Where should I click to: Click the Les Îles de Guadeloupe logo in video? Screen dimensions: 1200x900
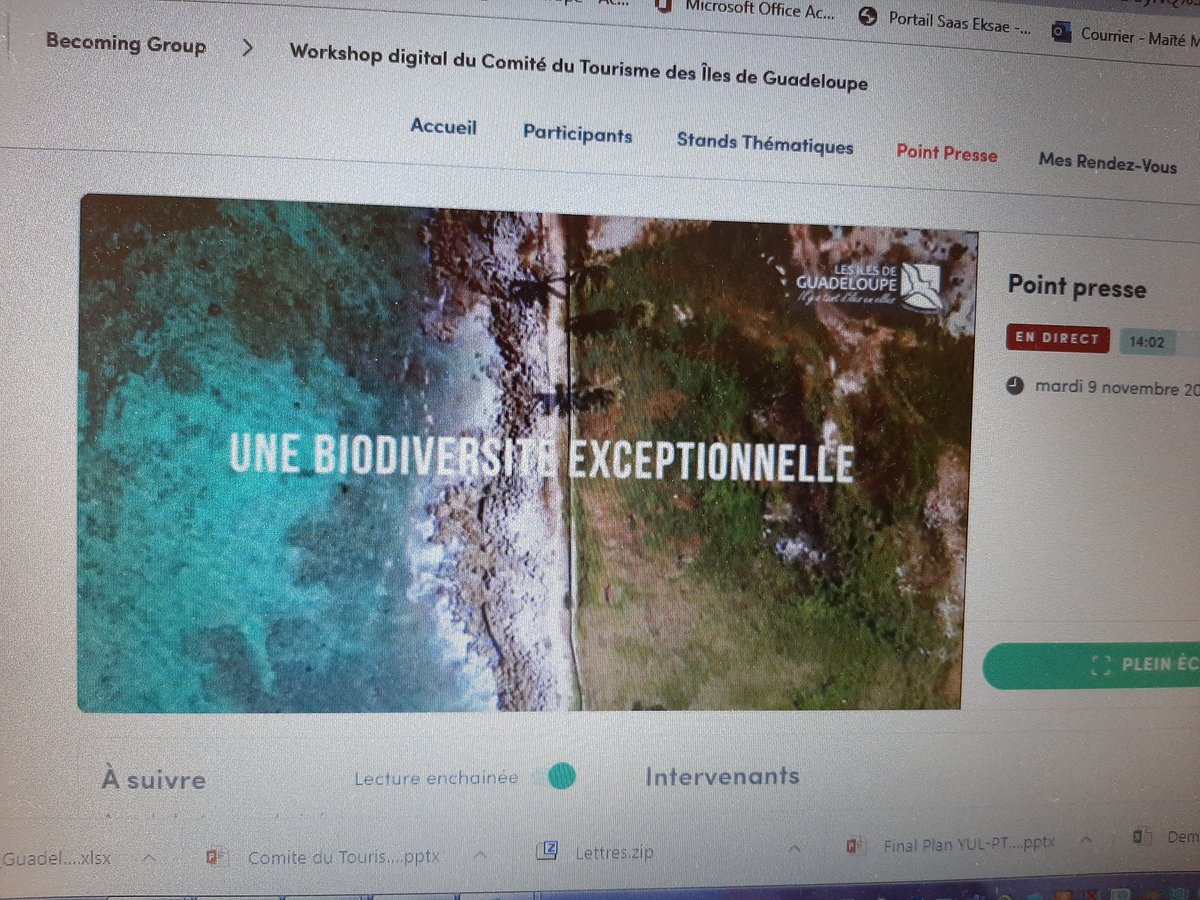(870, 285)
